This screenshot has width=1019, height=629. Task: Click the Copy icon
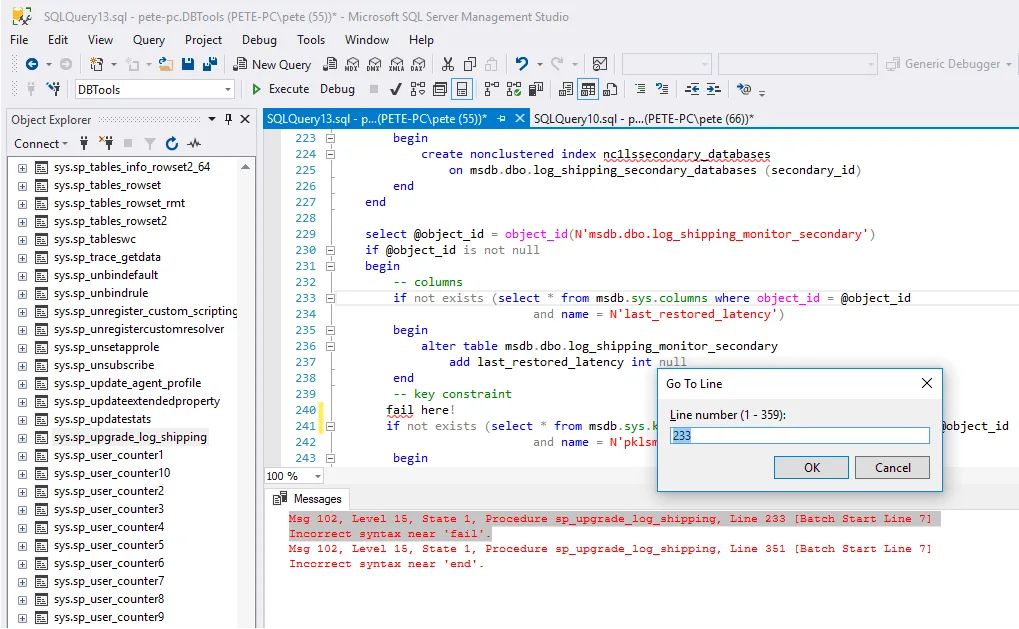pyautogui.click(x=470, y=64)
